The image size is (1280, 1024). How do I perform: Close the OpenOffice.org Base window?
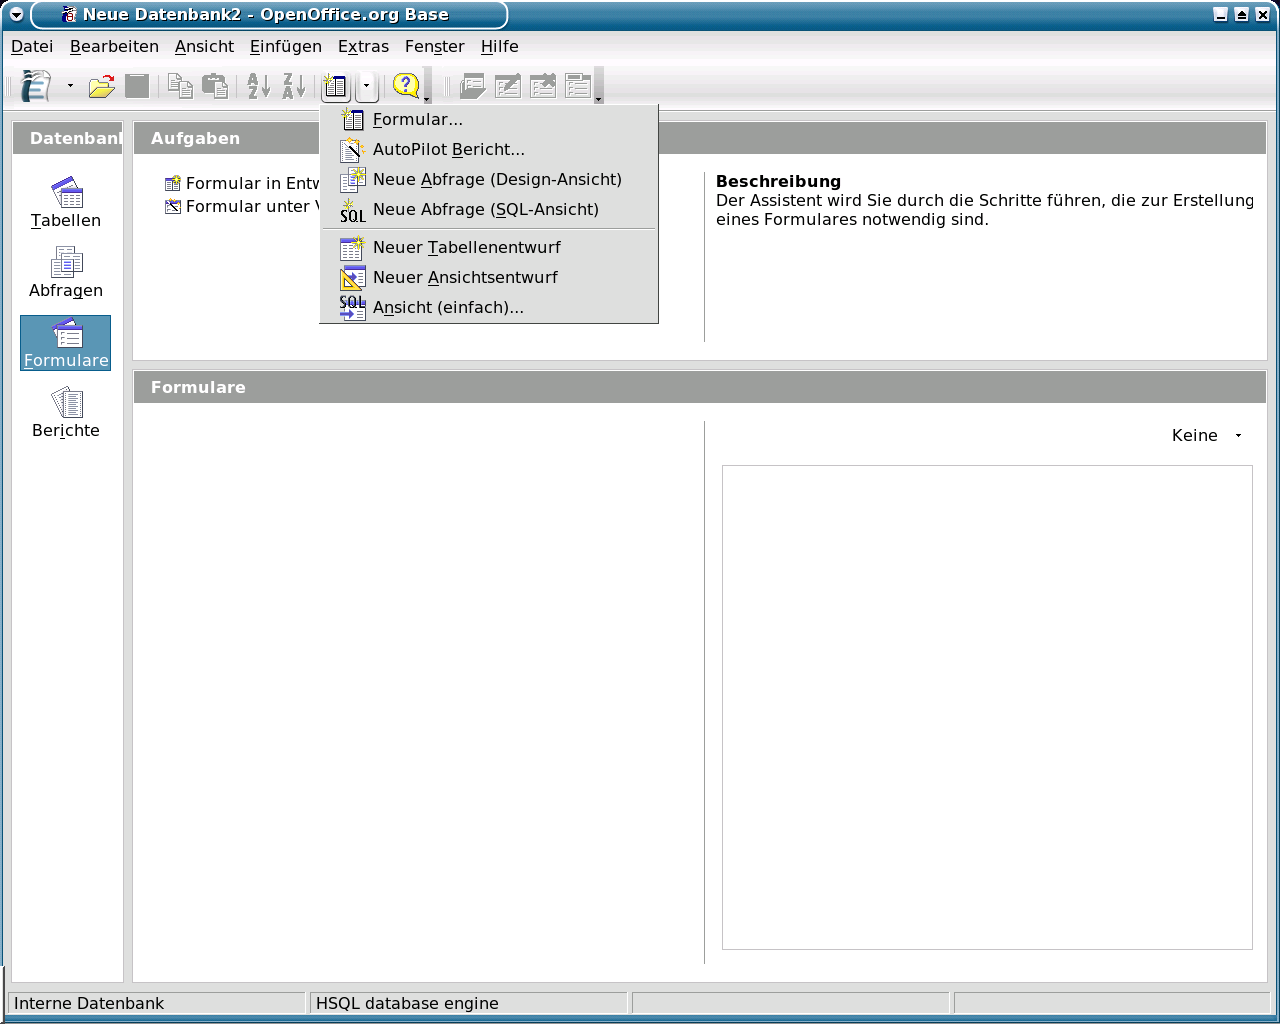[1262, 15]
